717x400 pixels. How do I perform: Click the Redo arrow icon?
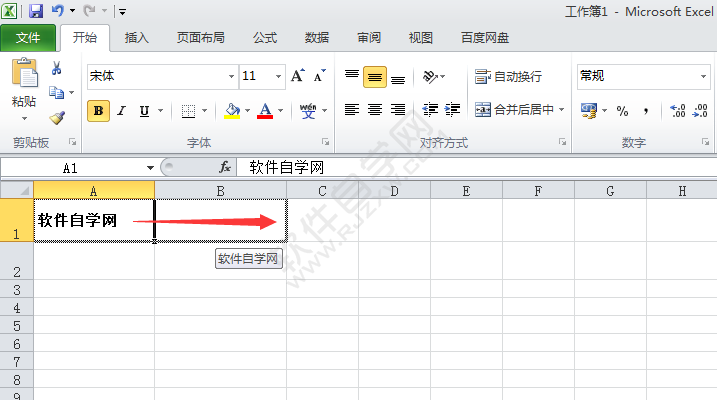(x=90, y=10)
